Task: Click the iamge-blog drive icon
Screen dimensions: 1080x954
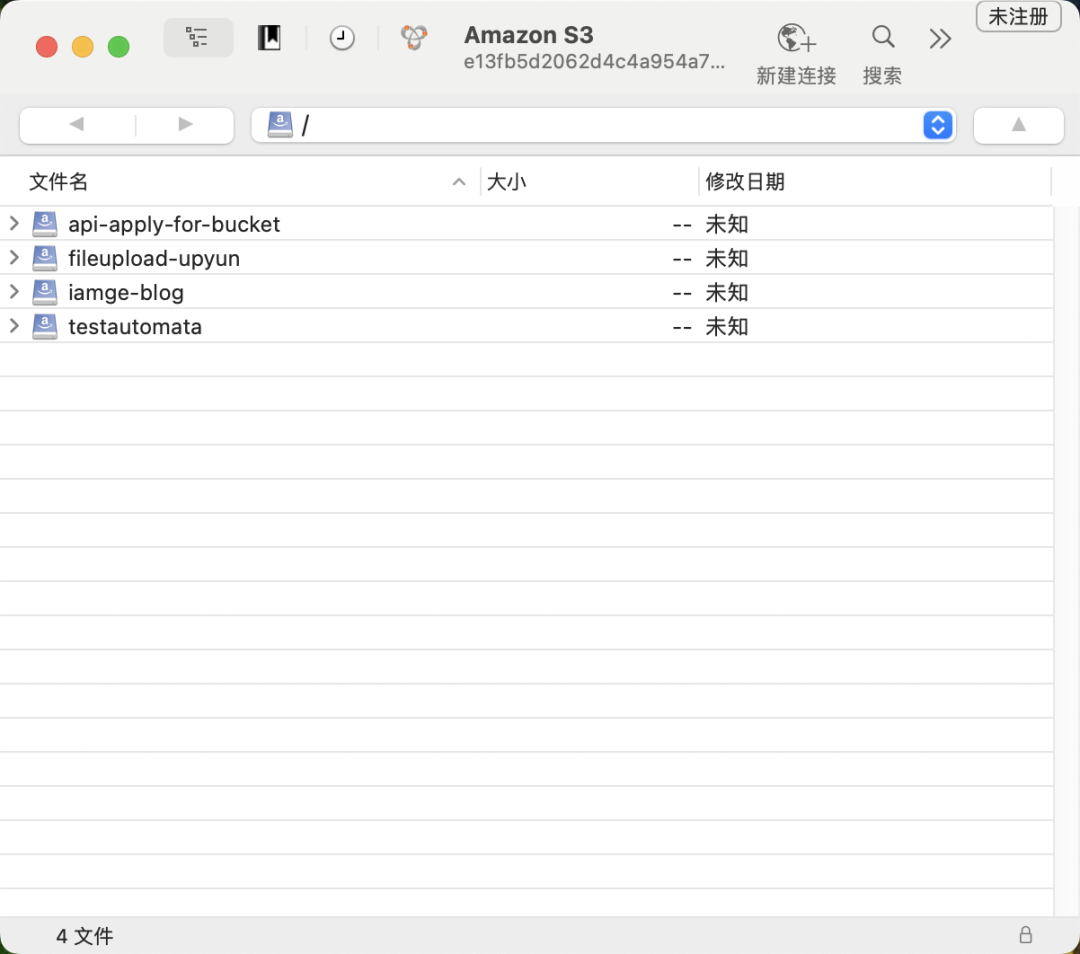Action: point(45,293)
